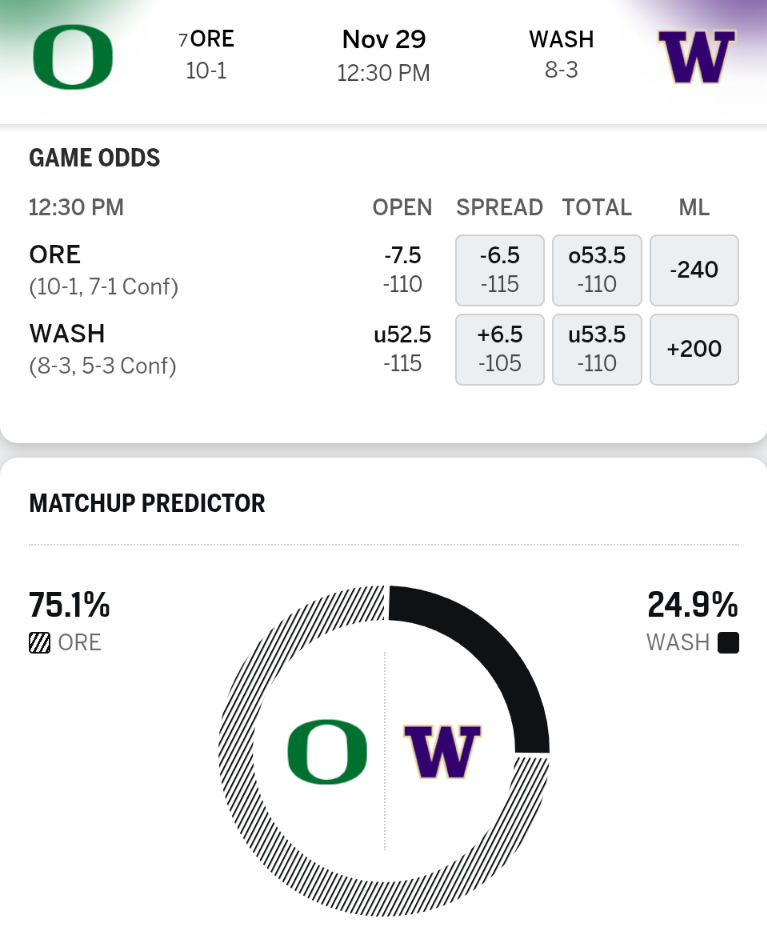Image resolution: width=767 pixels, height=937 pixels.
Task: Select Washington spread +6.5 odds button
Action: [499, 349]
